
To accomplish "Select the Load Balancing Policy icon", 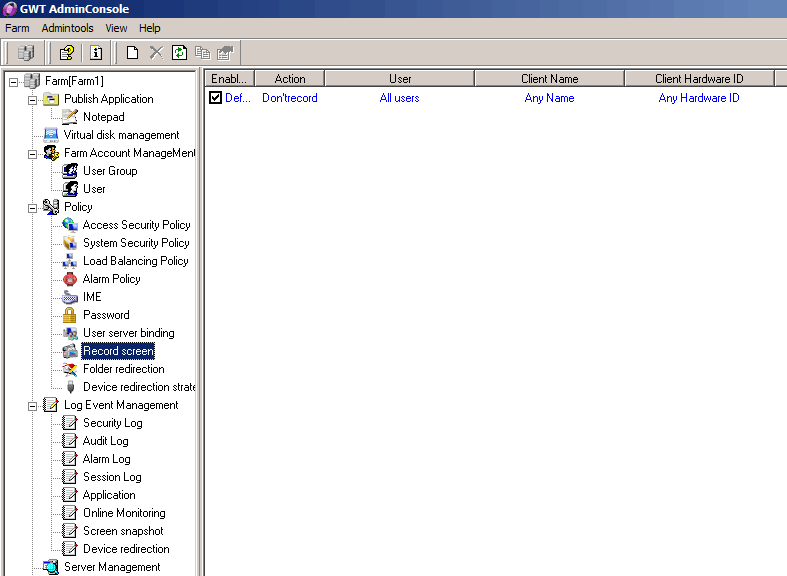I will tap(70, 261).
